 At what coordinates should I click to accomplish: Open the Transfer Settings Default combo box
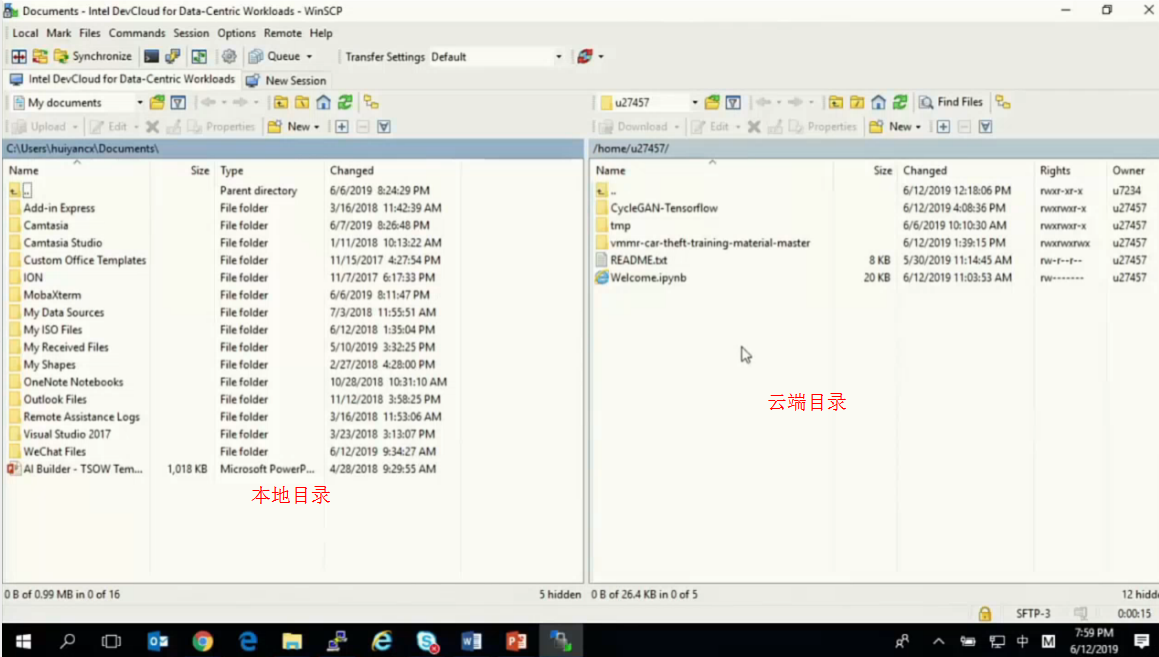coord(496,57)
